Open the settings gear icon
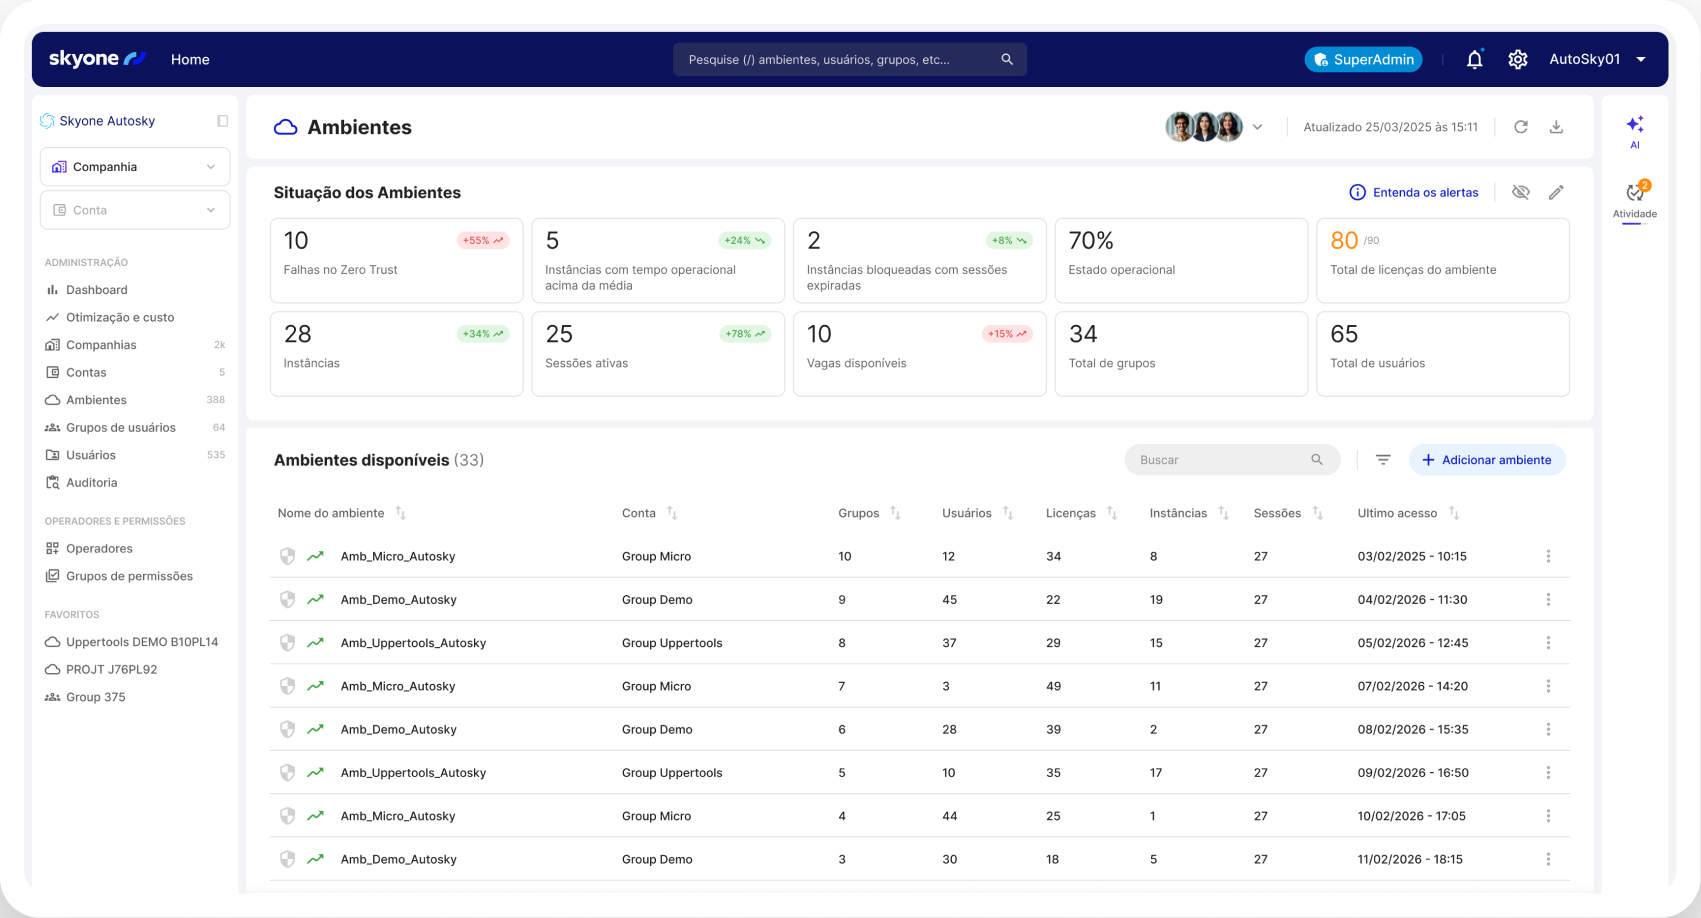The height and width of the screenshot is (918, 1701). 1518,60
